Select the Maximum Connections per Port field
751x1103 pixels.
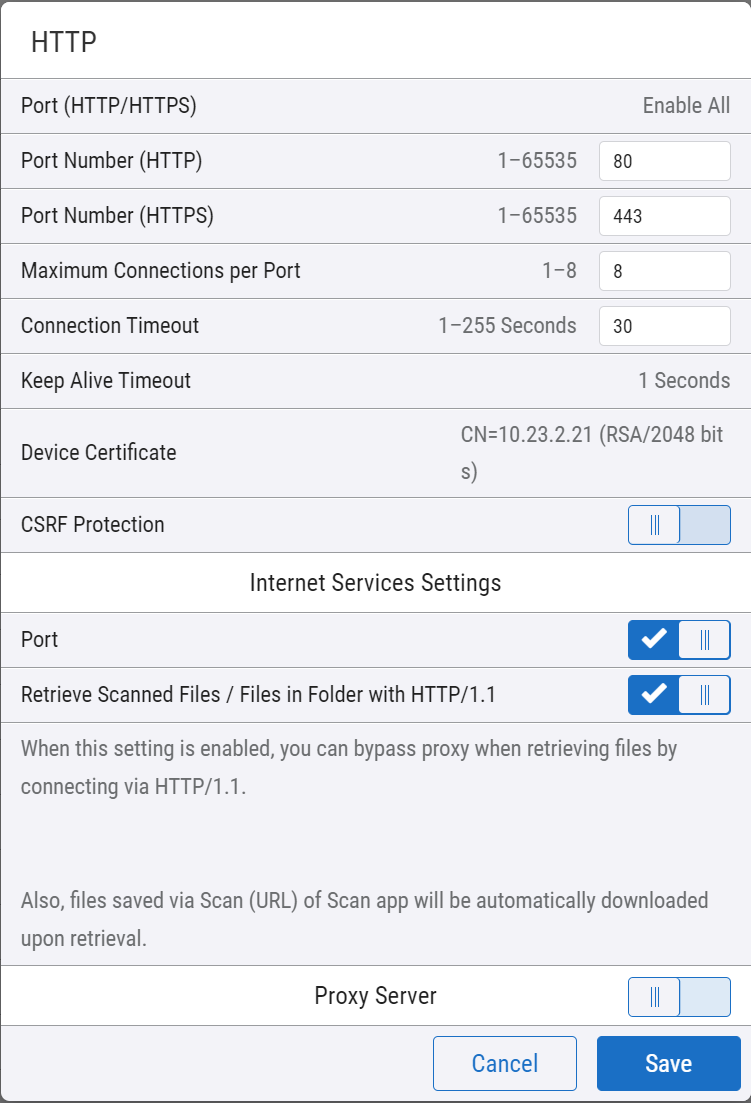click(664, 271)
